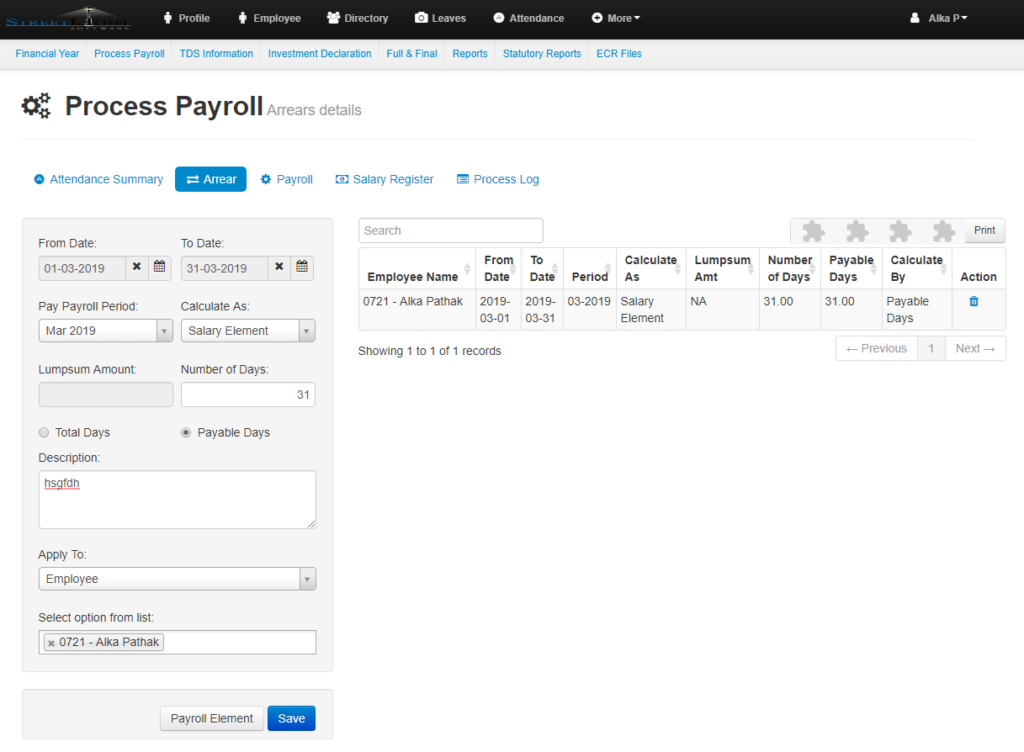1024x752 pixels.
Task: Open the From Date calendar picker icon
Action: pos(159,267)
